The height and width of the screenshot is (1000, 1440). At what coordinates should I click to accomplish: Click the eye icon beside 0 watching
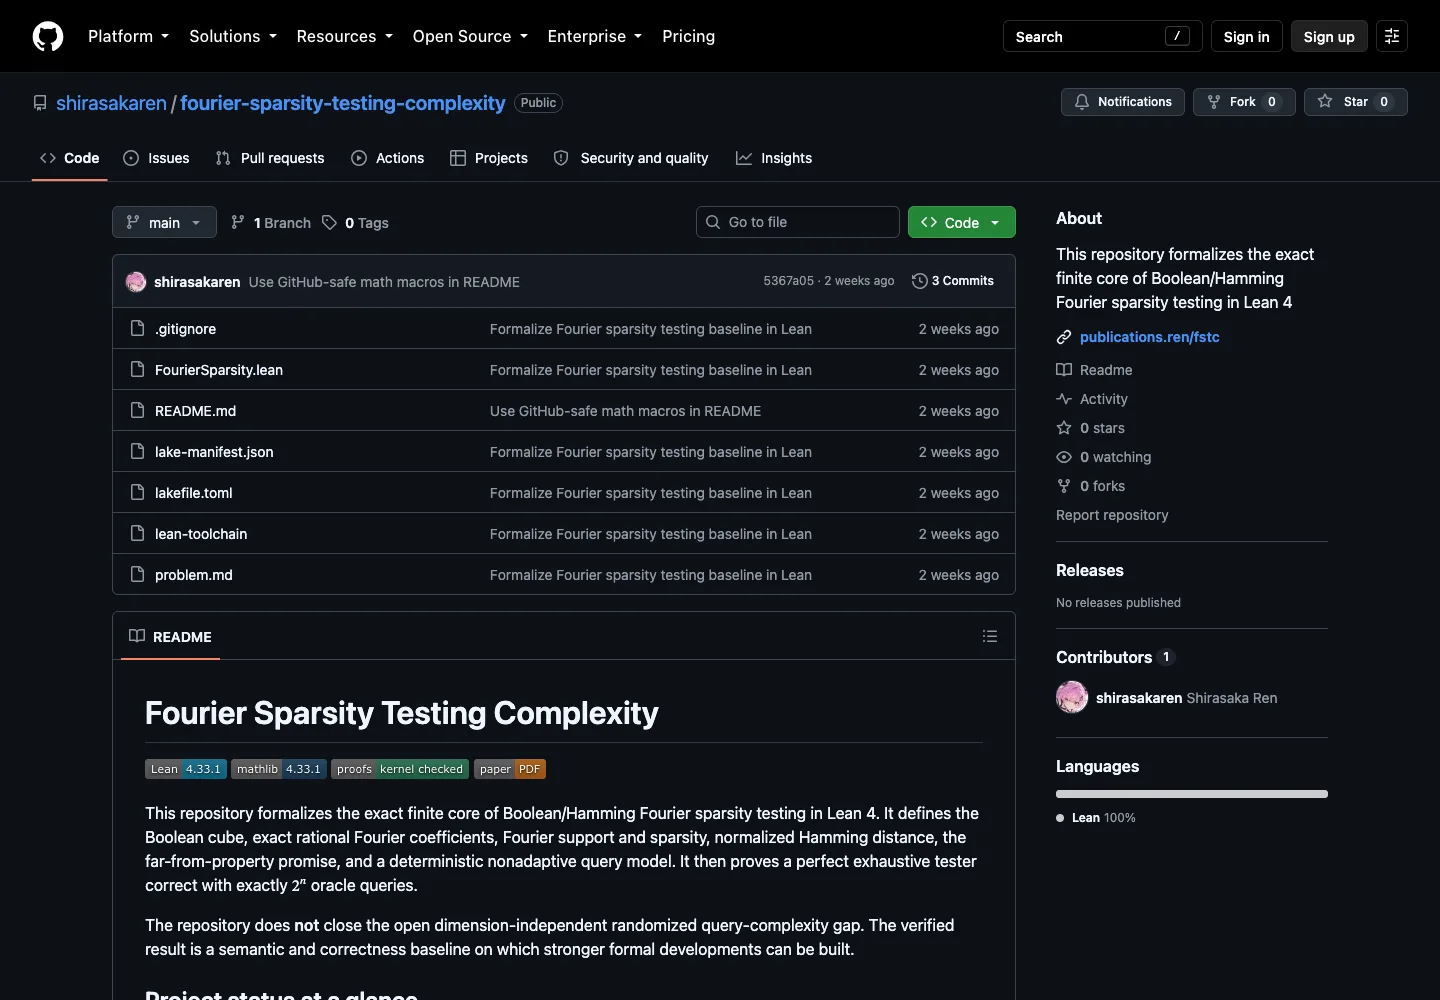coord(1064,457)
